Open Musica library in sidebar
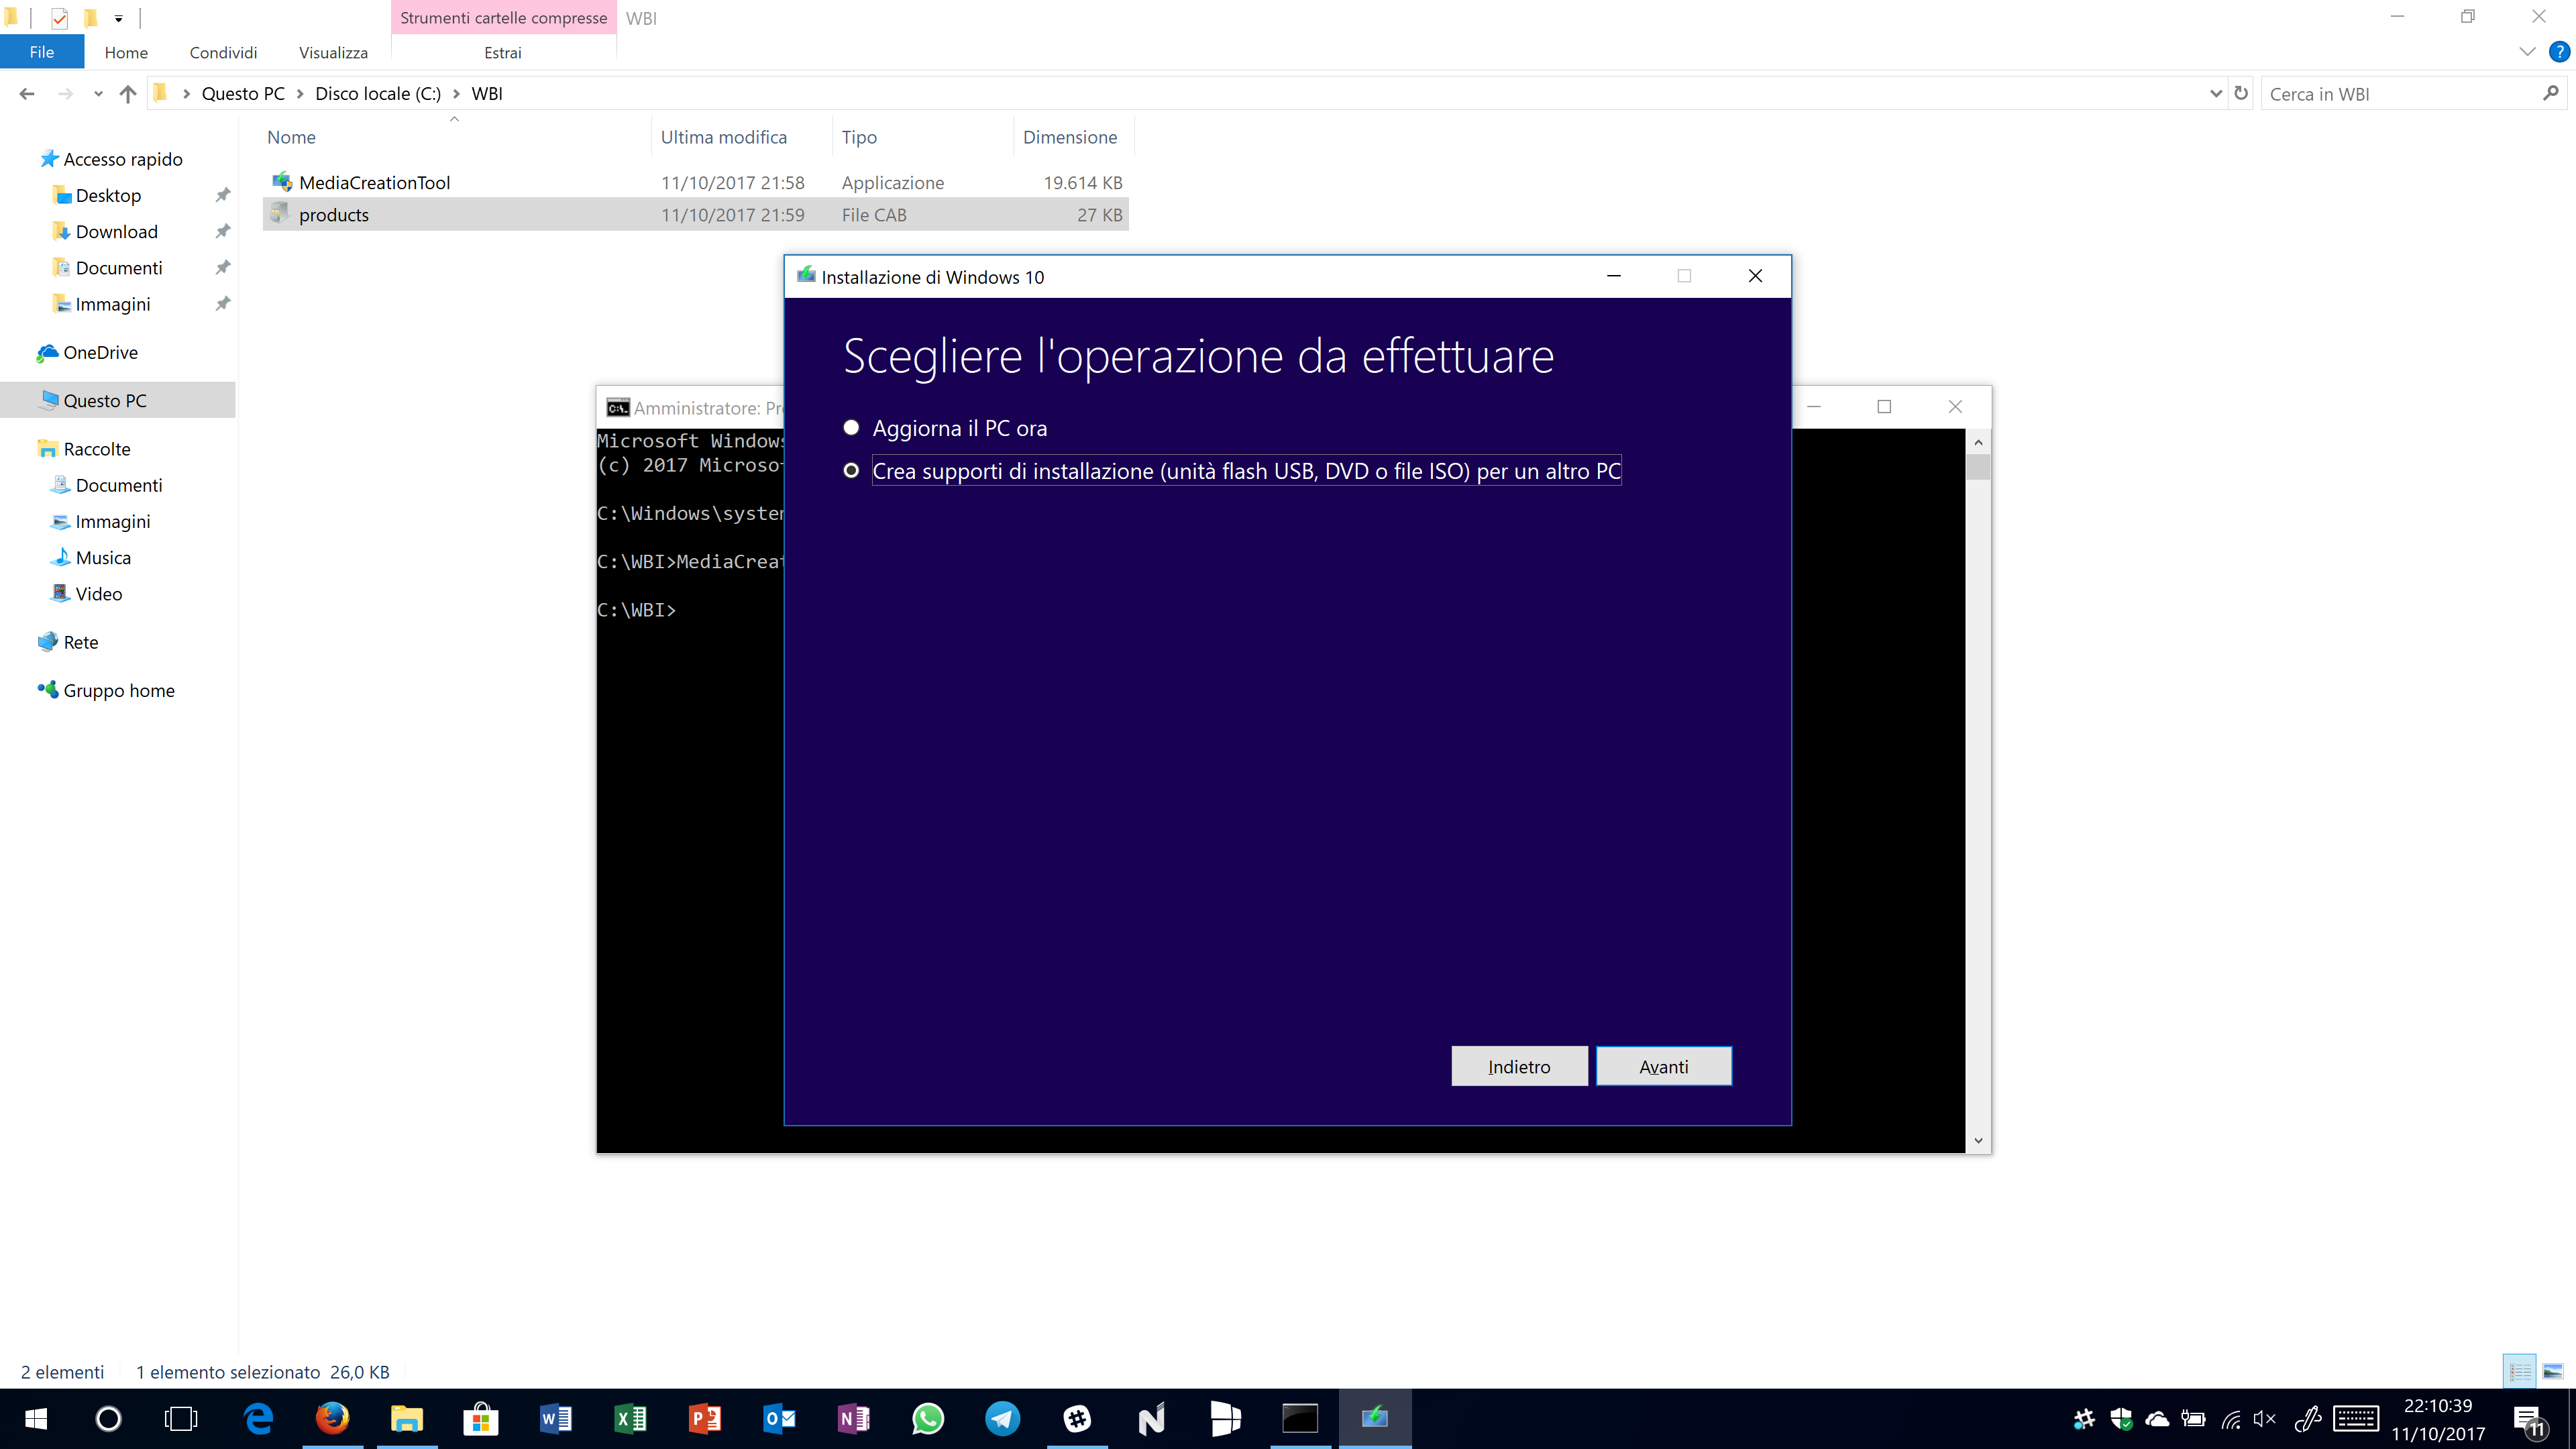The width and height of the screenshot is (2576, 1449). (103, 557)
